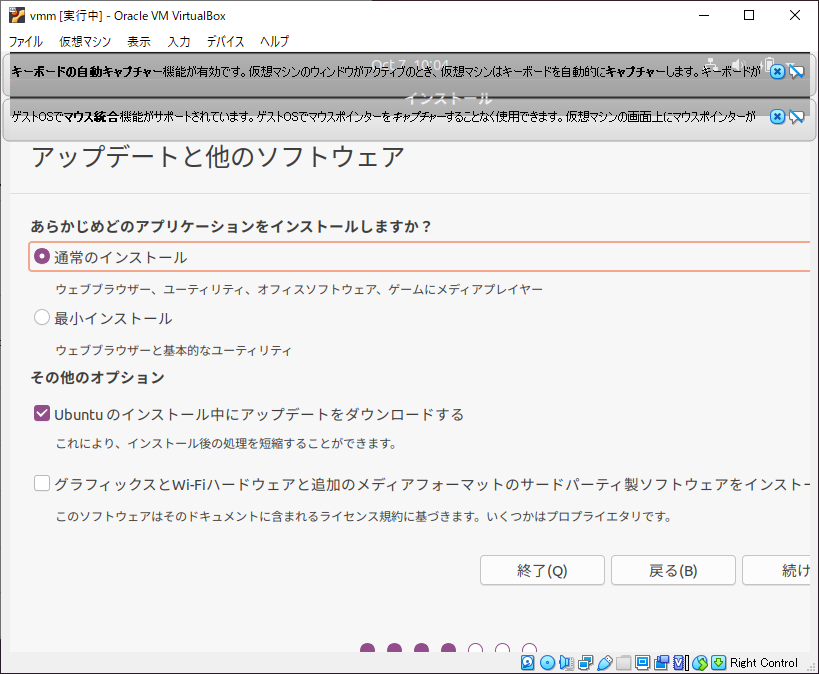Click the mouse integration status icon
The width and height of the screenshot is (819, 674).
click(700, 663)
